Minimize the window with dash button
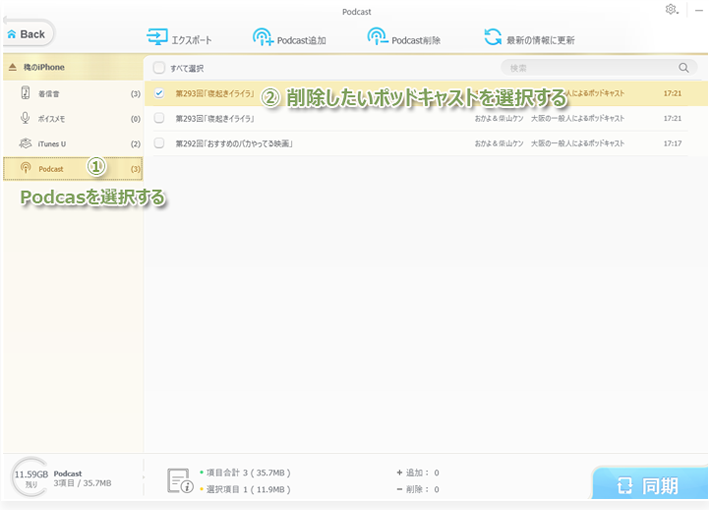This screenshot has width=709, height=510. pos(699,10)
